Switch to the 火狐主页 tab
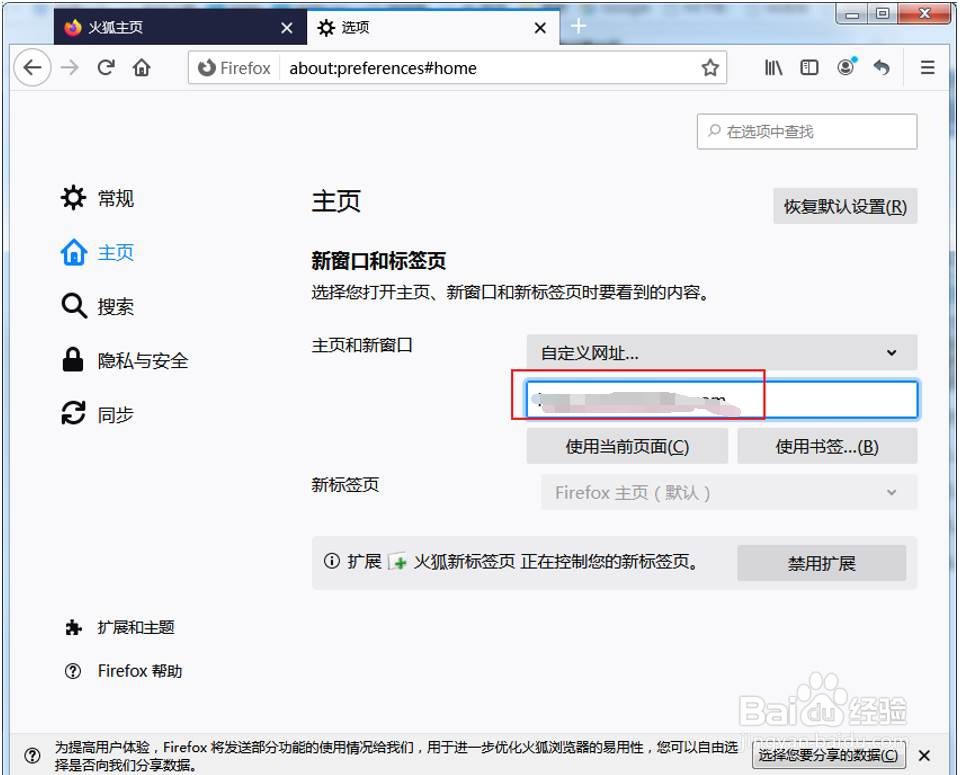Viewport: 963px width, 775px height. [x=180, y=27]
